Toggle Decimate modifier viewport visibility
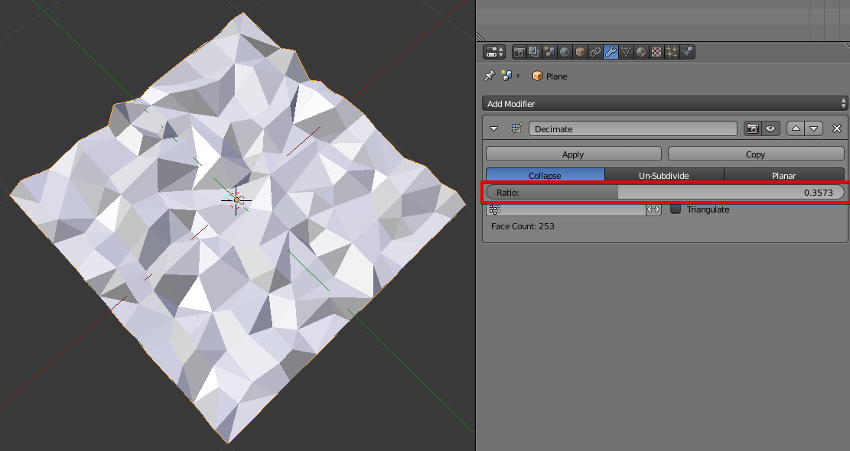The width and height of the screenshot is (850, 451). pyautogui.click(x=771, y=129)
